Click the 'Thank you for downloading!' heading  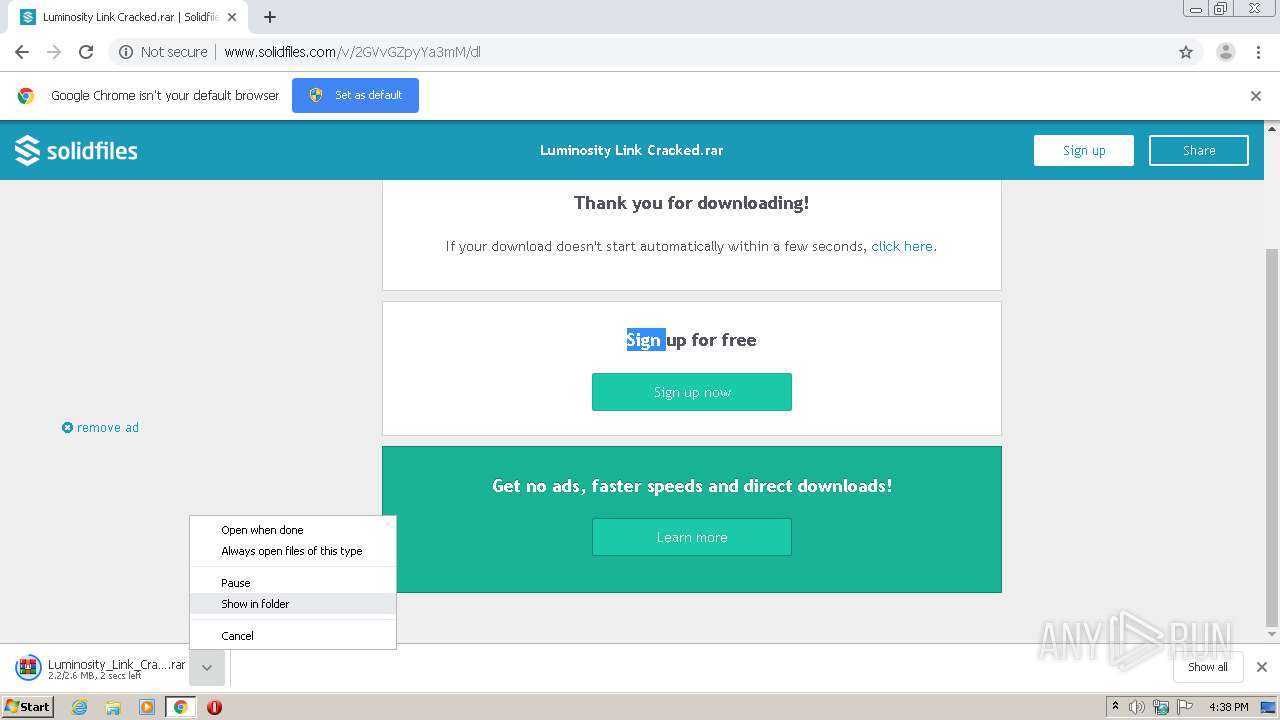pyautogui.click(x=692, y=203)
